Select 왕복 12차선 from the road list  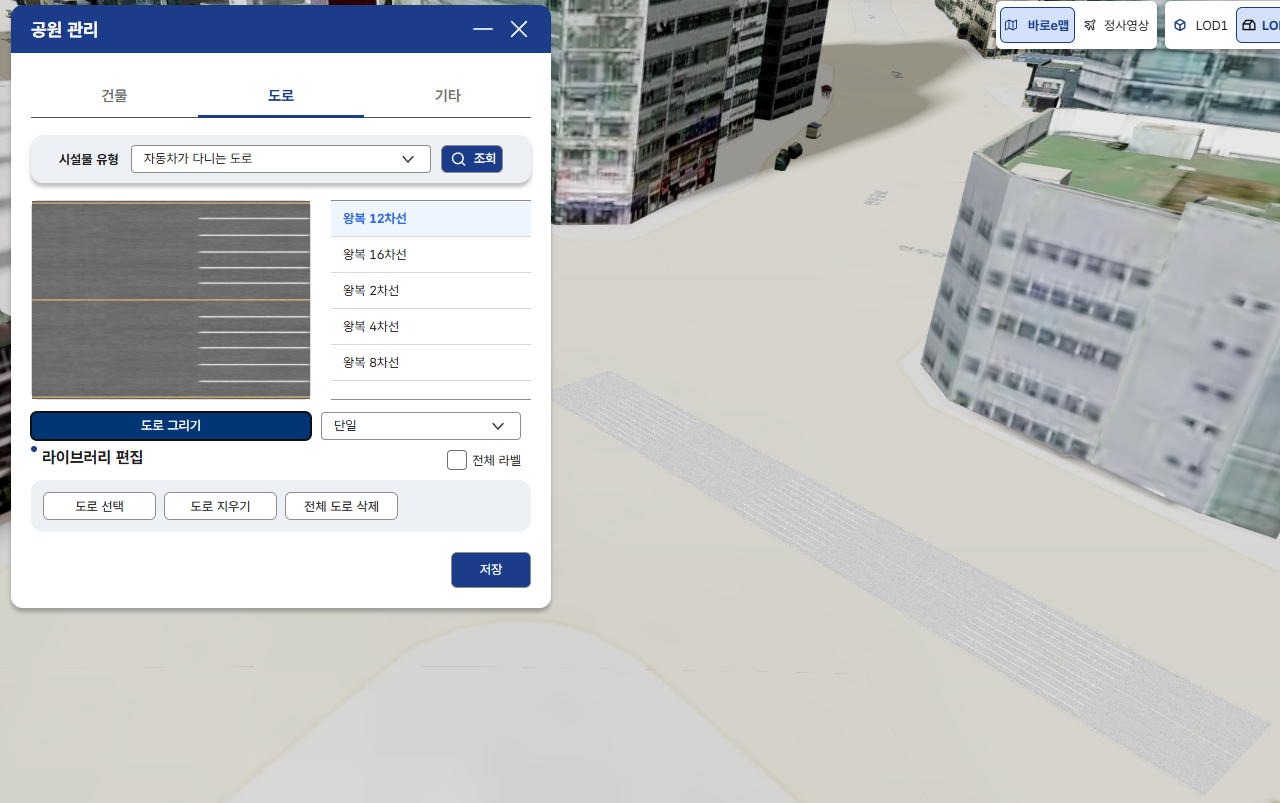point(431,219)
